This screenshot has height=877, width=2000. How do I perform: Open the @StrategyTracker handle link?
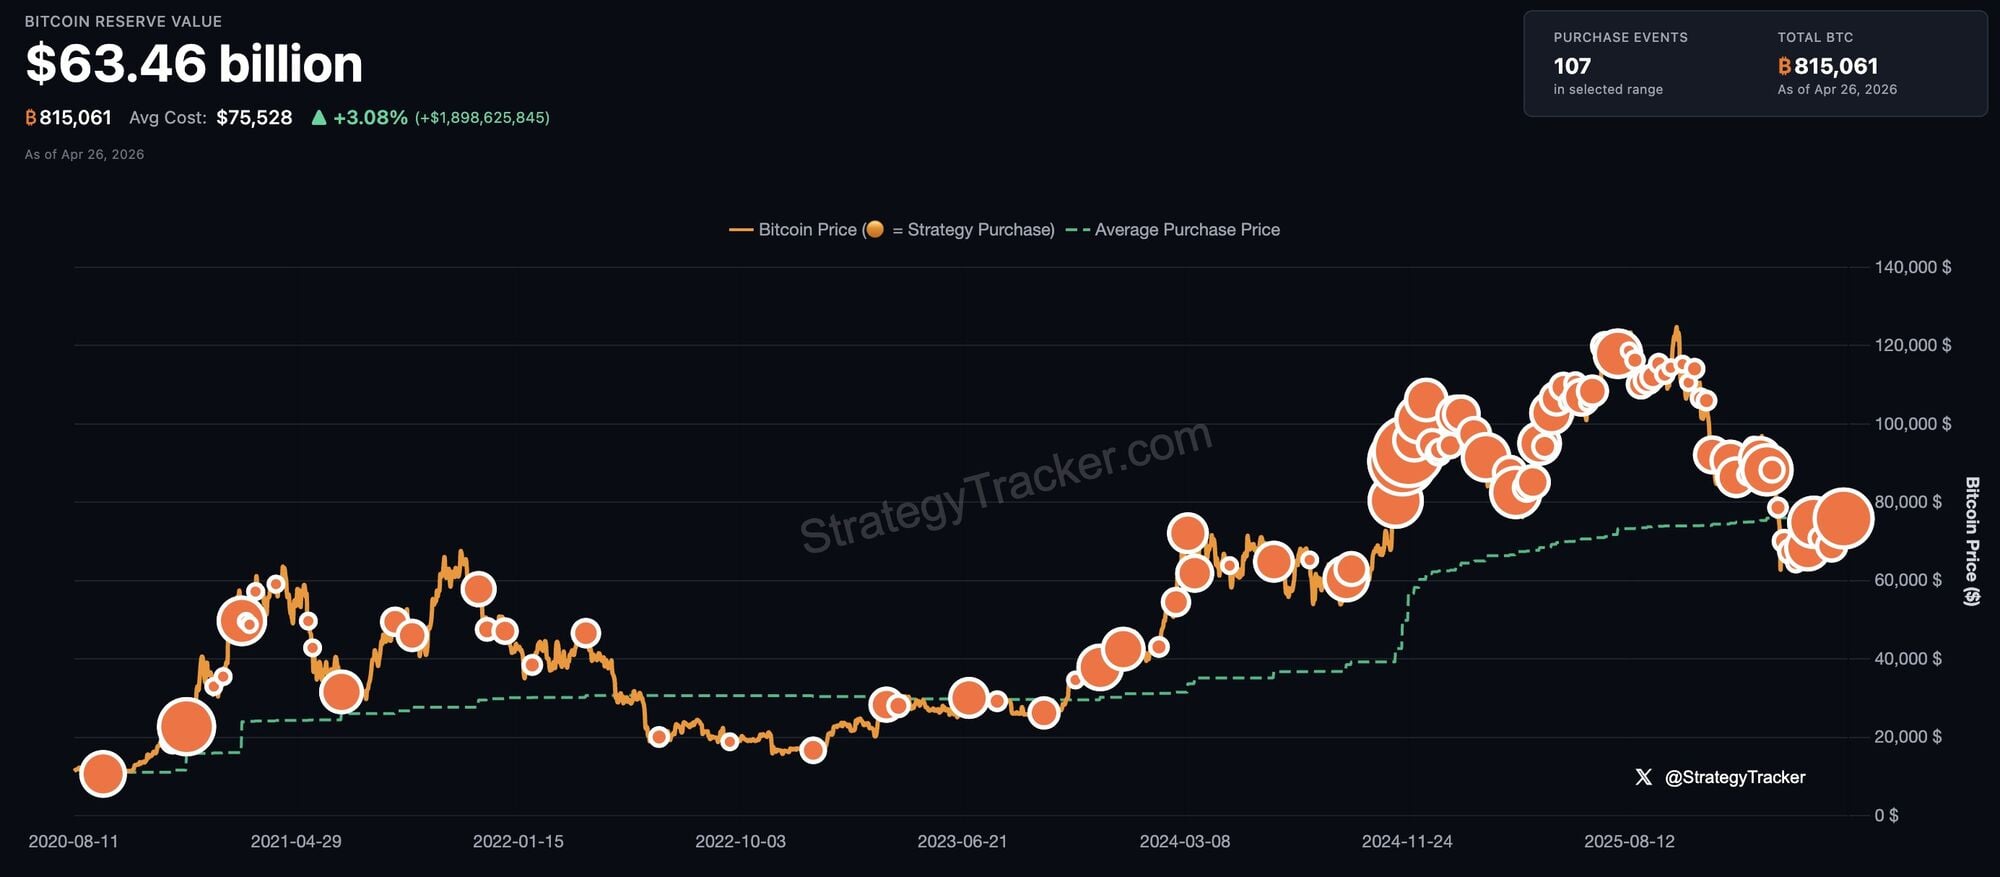click(1735, 777)
